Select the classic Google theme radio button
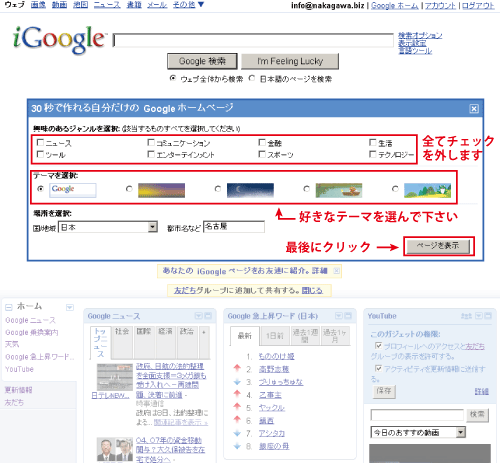500x463 pixels. pyautogui.click(x=41, y=189)
